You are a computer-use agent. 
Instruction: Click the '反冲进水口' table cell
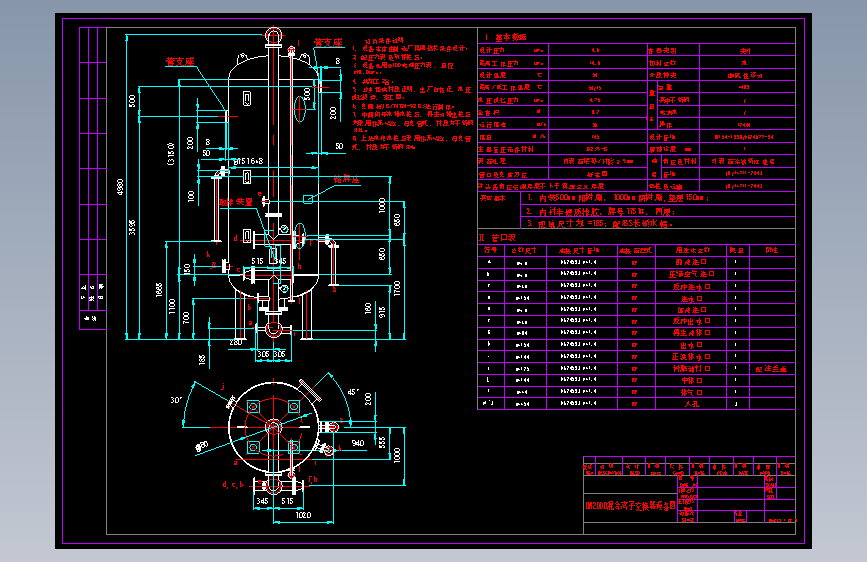[692, 287]
